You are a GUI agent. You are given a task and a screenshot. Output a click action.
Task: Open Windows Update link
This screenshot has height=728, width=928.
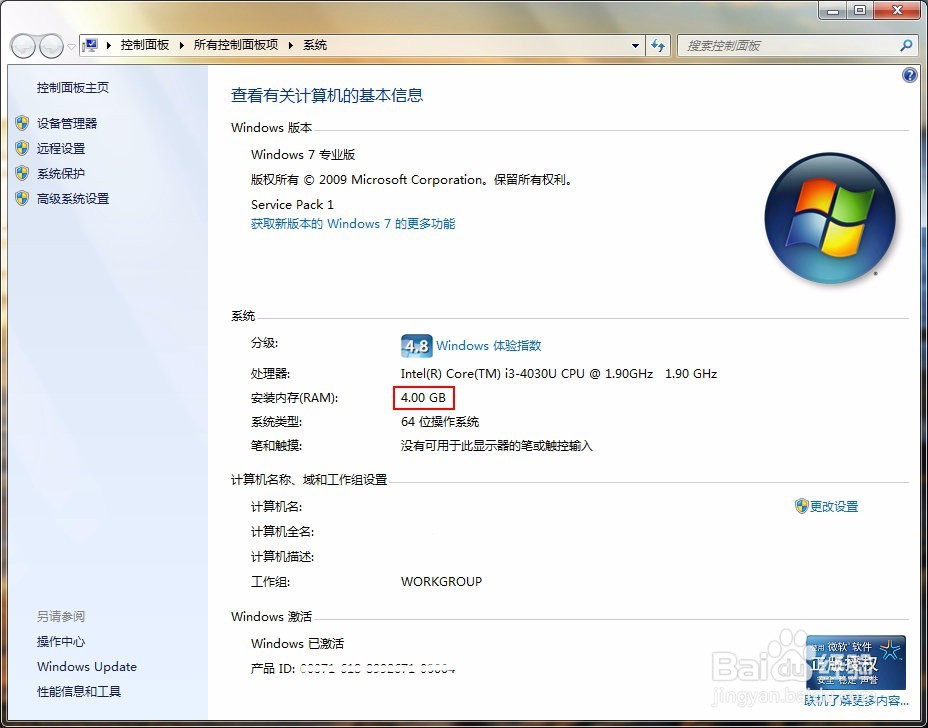87,666
